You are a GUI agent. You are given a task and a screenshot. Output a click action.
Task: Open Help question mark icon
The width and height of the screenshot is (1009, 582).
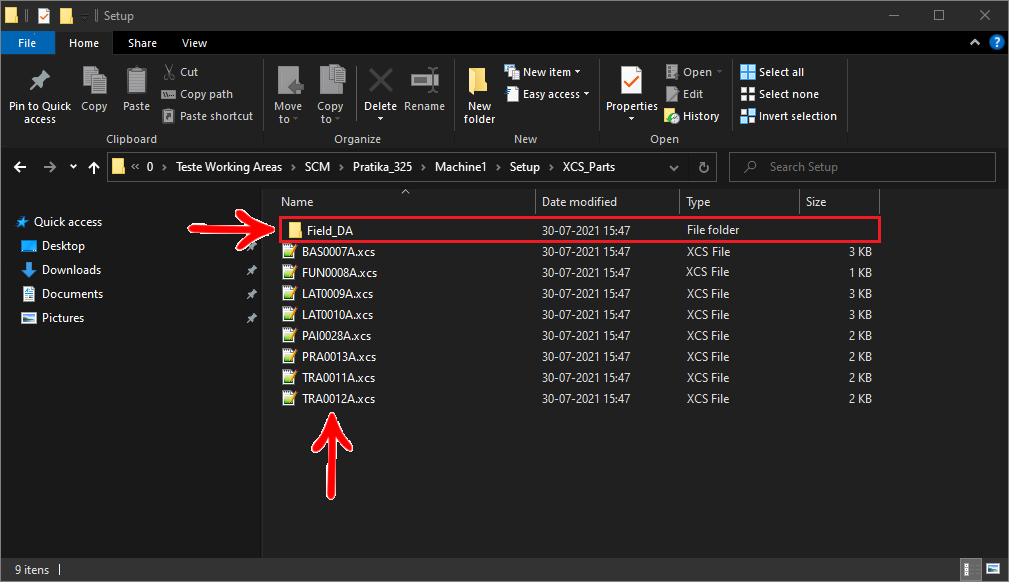pyautogui.click(x=996, y=42)
